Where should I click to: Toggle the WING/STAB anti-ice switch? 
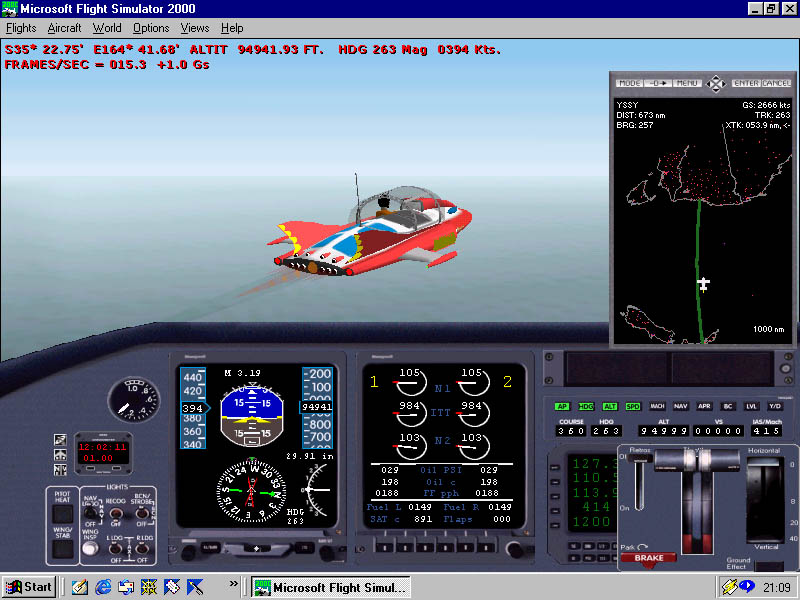point(63,549)
